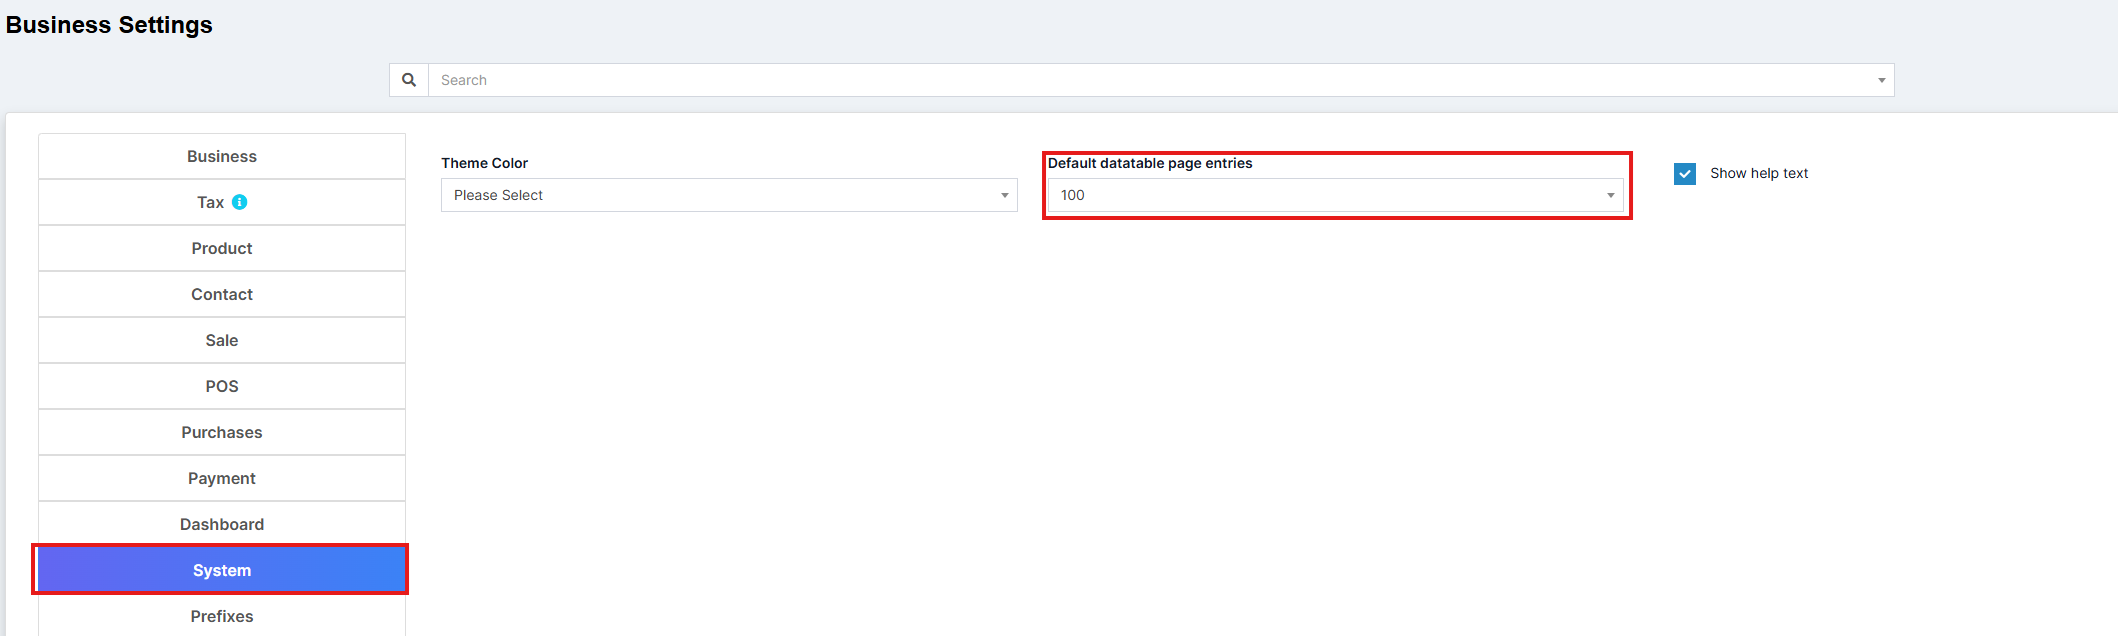Open the Purchases settings tab
Screen dimensions: 2118x636
coord(222,433)
